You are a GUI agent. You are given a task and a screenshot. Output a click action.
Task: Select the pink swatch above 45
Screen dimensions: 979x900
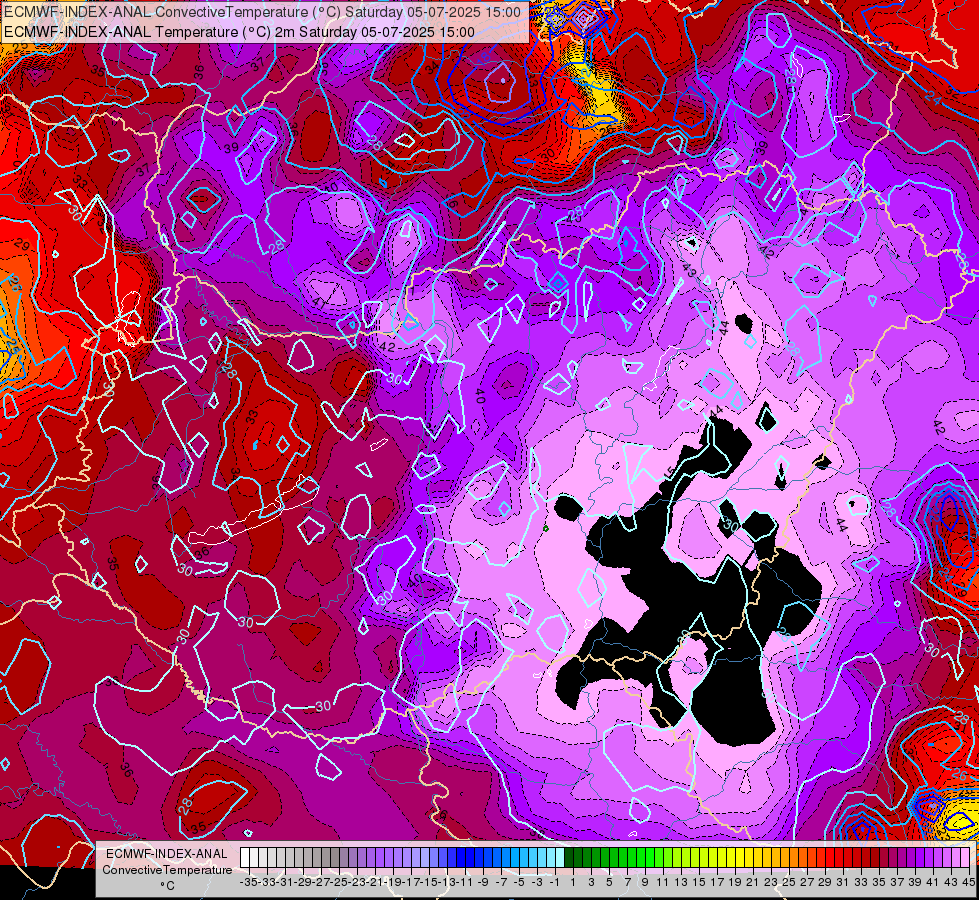coord(965,857)
